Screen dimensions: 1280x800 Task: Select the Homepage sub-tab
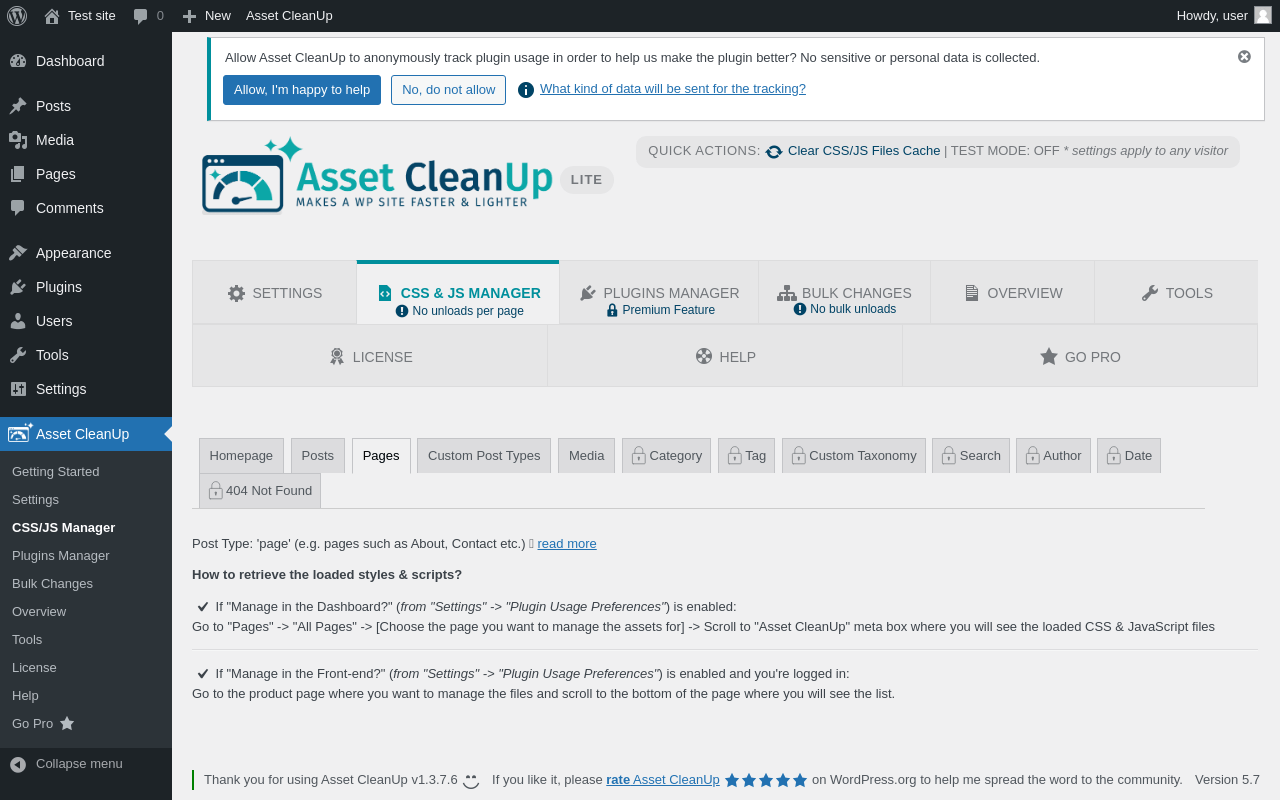click(241, 456)
